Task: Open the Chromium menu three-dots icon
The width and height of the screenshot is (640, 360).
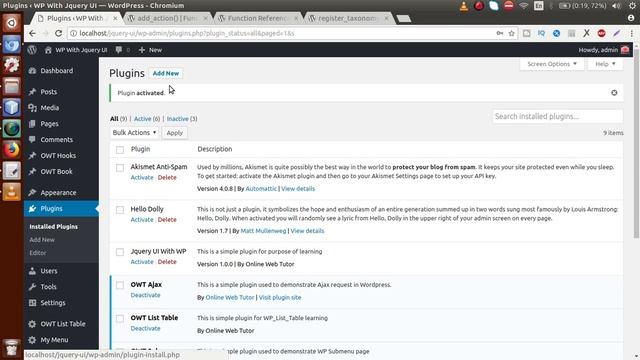Action: click(631, 33)
